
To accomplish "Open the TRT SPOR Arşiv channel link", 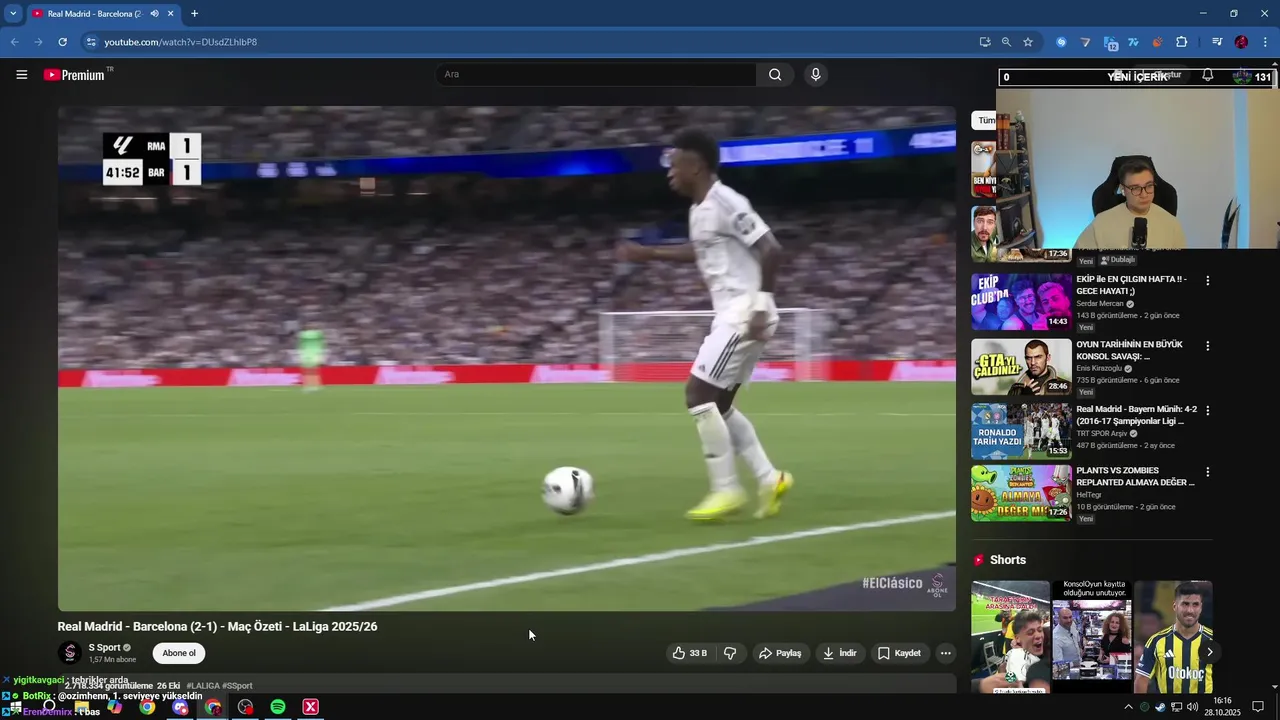I will 1101,433.
